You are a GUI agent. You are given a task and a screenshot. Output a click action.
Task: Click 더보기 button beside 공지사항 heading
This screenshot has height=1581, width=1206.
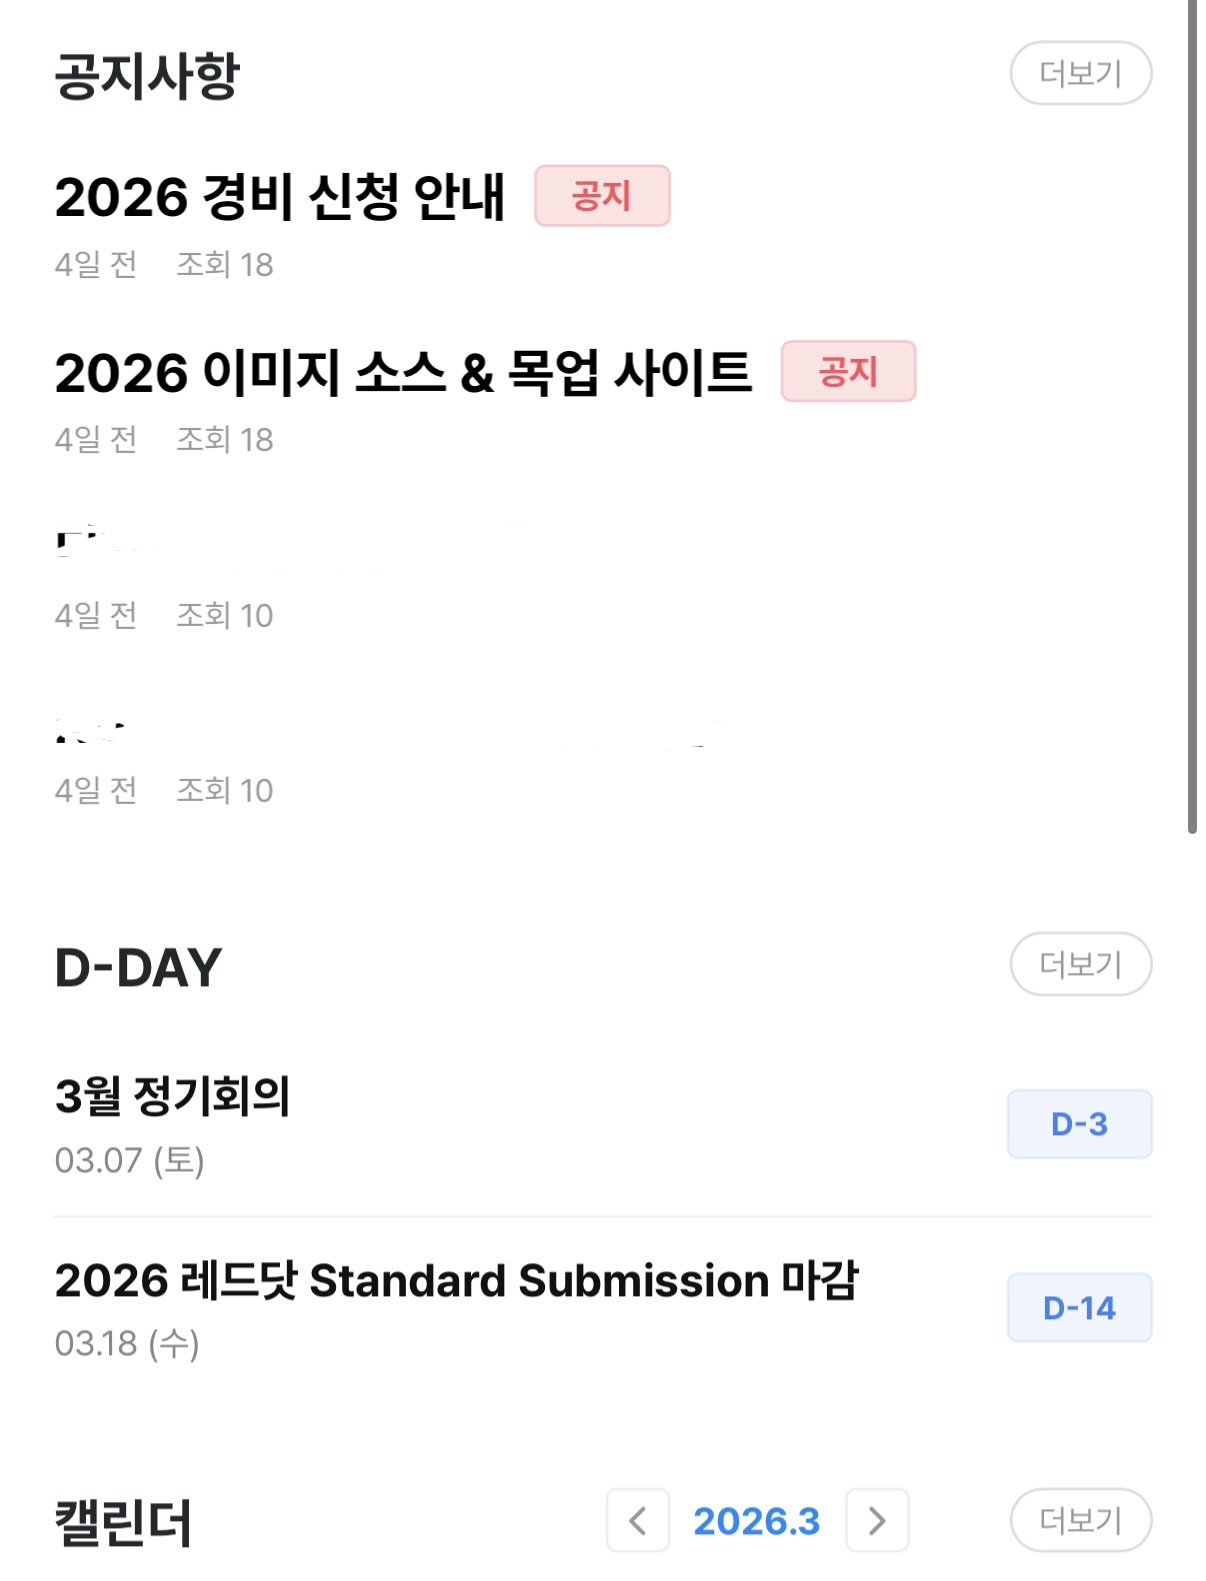1080,73
